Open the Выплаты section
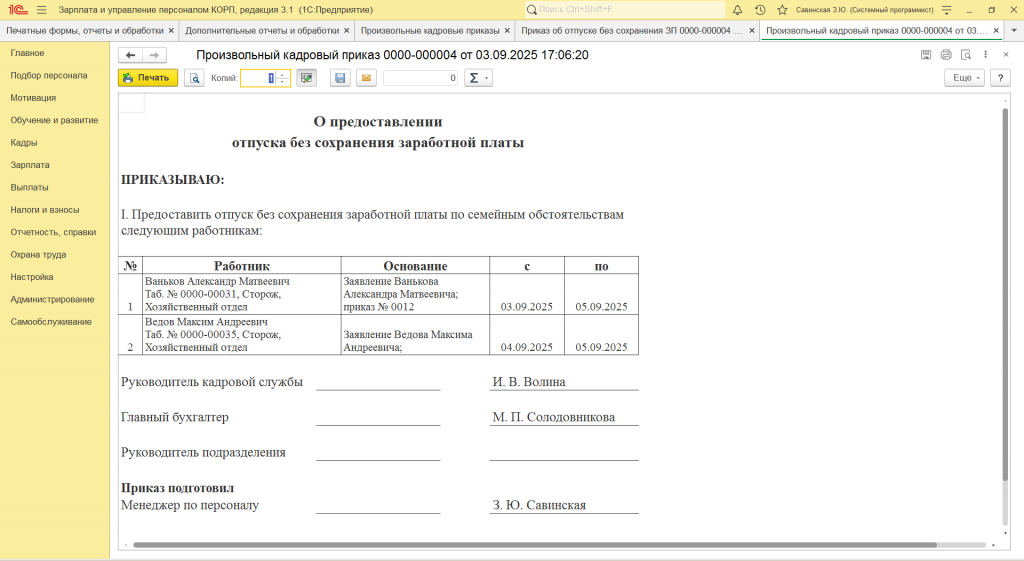 [x=29, y=187]
